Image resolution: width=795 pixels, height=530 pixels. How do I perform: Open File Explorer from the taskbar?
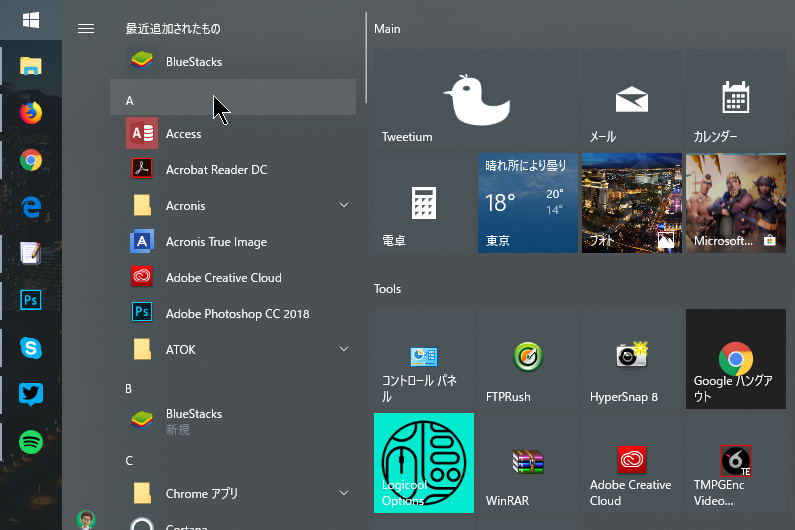[x=31, y=66]
